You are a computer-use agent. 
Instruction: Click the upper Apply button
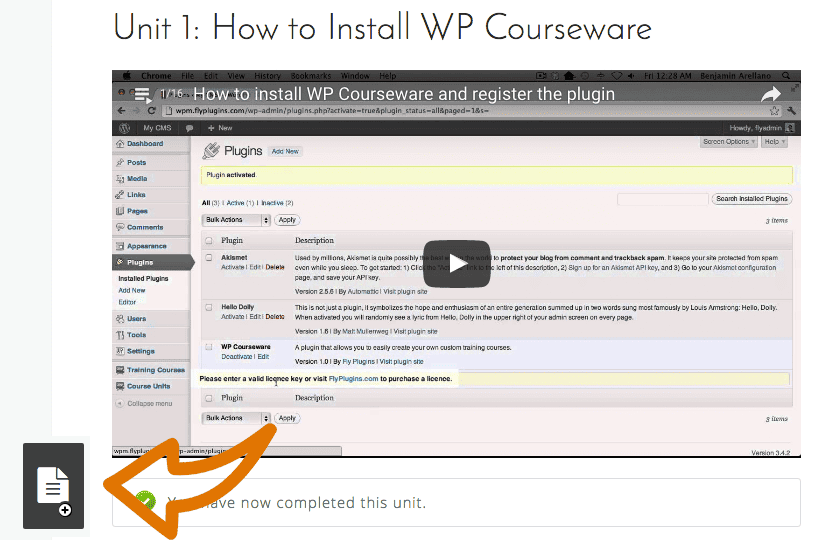[x=287, y=220]
